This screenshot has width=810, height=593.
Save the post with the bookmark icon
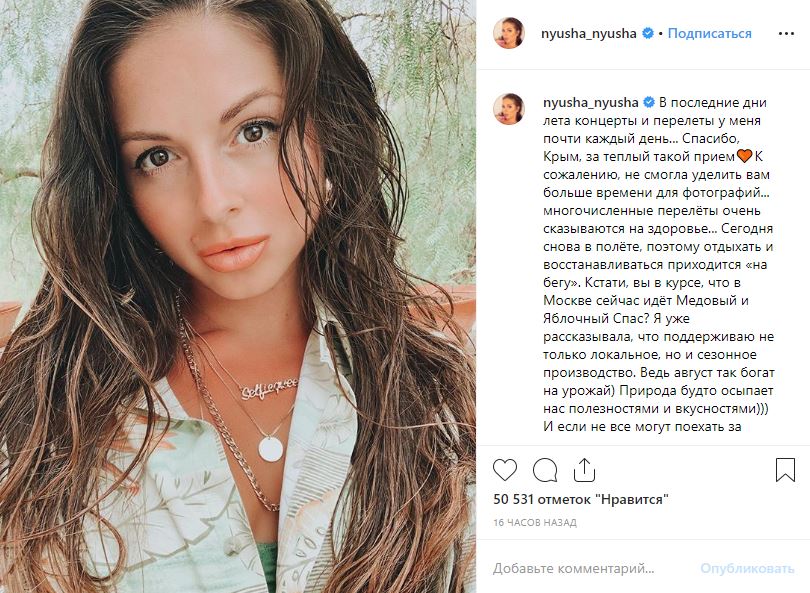[x=785, y=470]
